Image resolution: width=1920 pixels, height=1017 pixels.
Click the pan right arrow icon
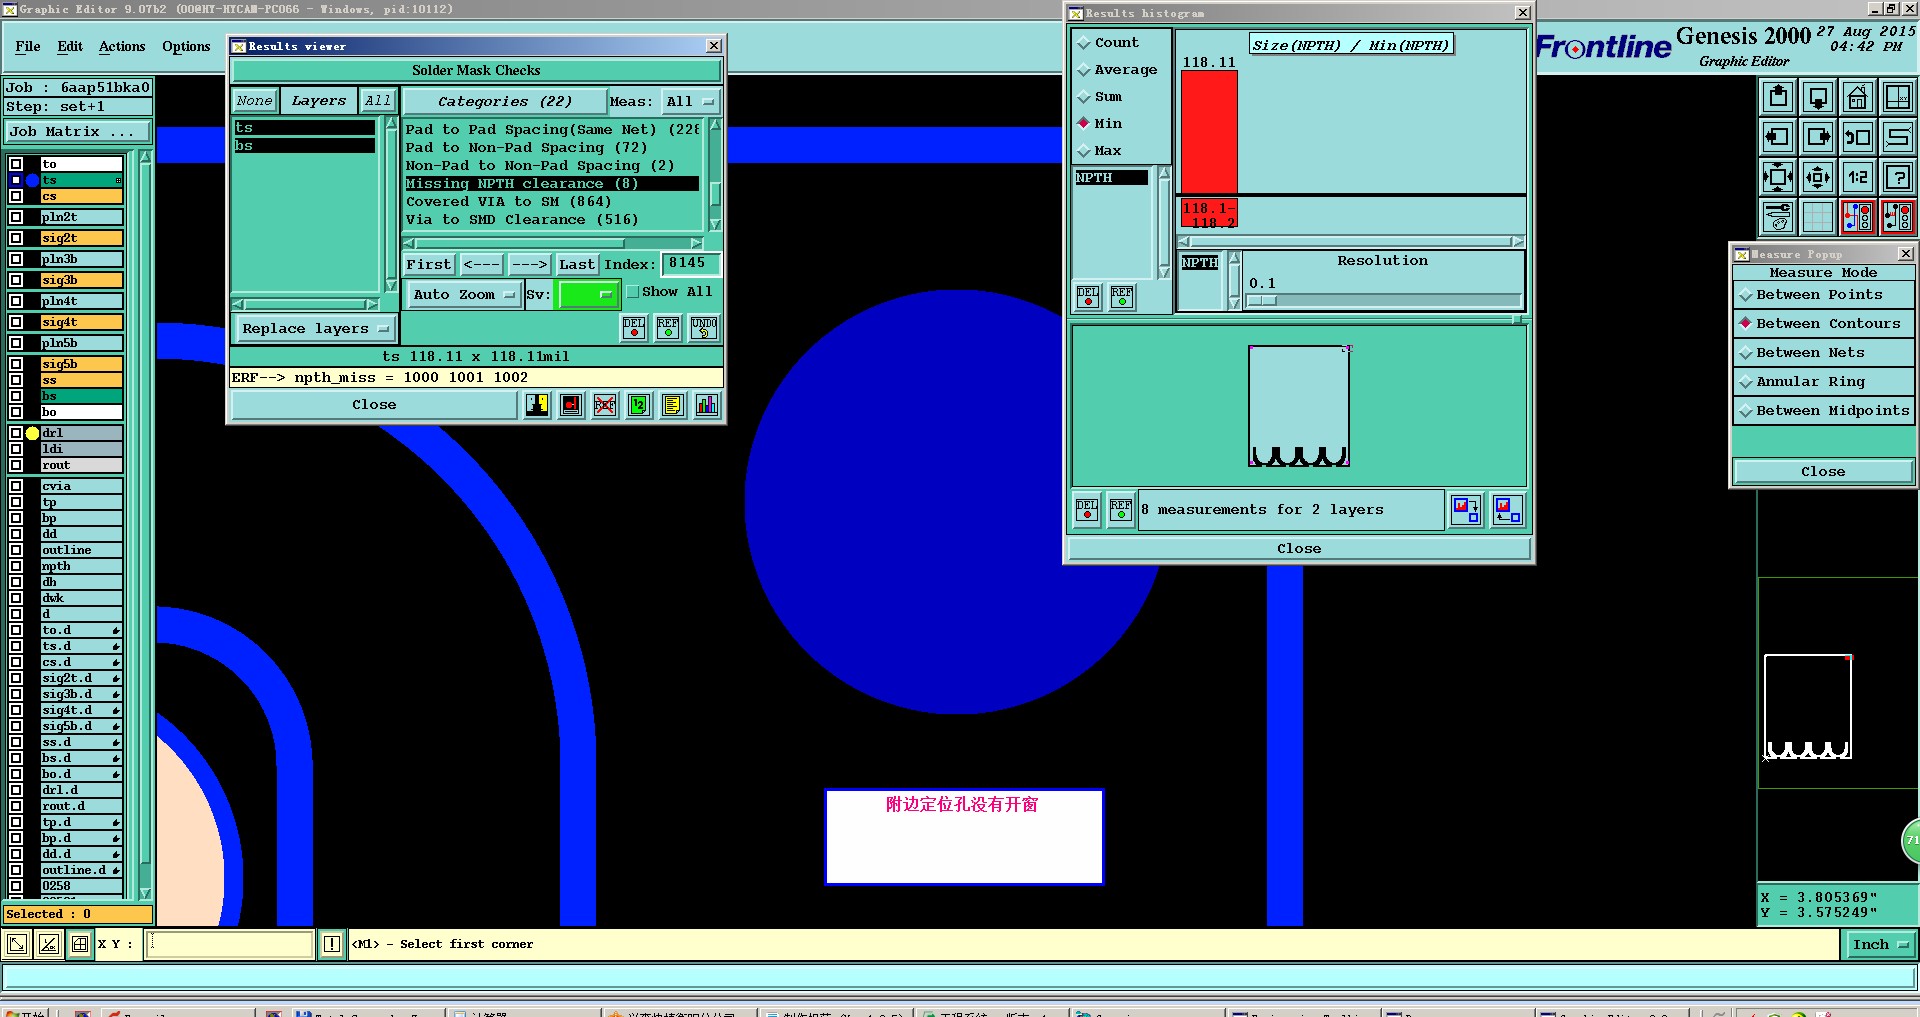pyautogui.click(x=1818, y=137)
